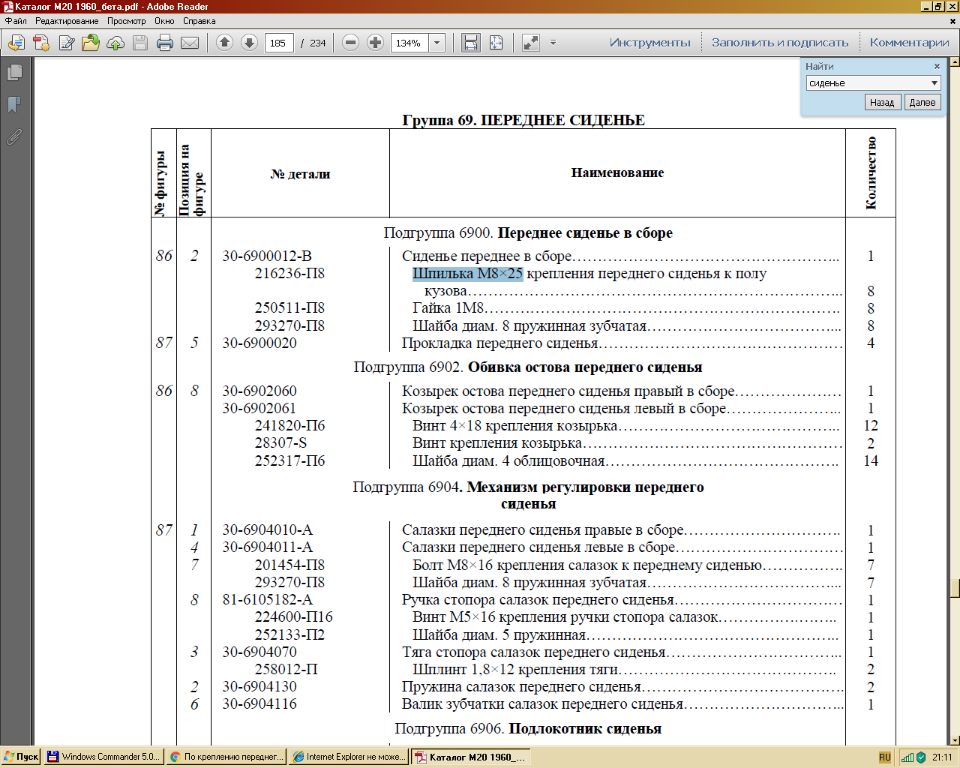Open the Заполнить и подписать pane
Screen dimensions: 960x768
[779, 43]
